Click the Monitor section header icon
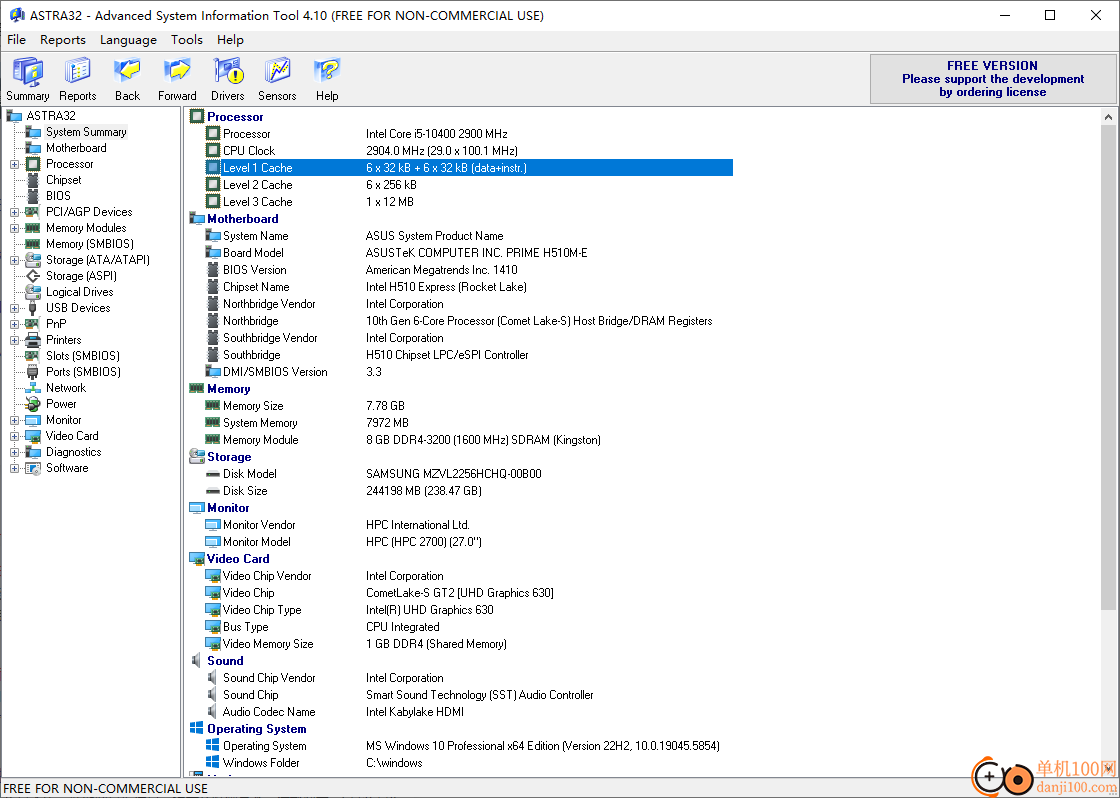Screen dimensions: 1120x798 click(196, 508)
